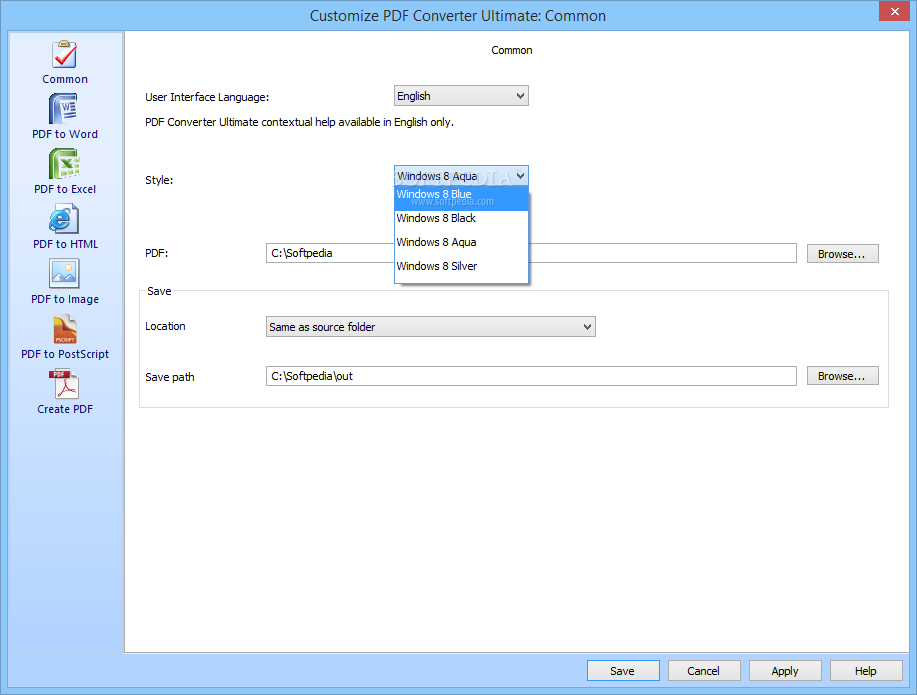Viewport: 917px width, 695px height.
Task: Open the Common settings icon
Action: click(x=64, y=54)
